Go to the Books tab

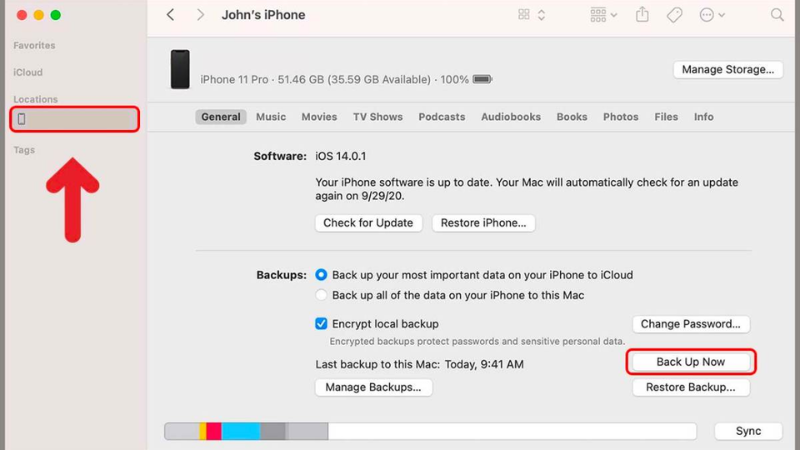[572, 117]
